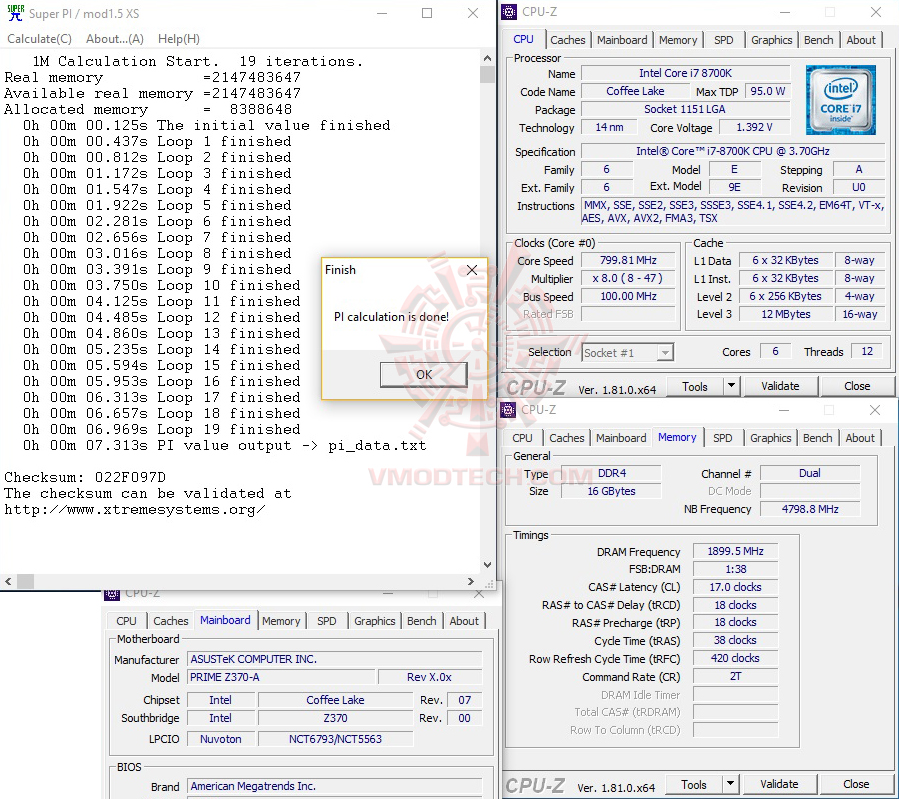
Task: Click the CPU-Z icon on the Memory window
Action: pos(508,410)
